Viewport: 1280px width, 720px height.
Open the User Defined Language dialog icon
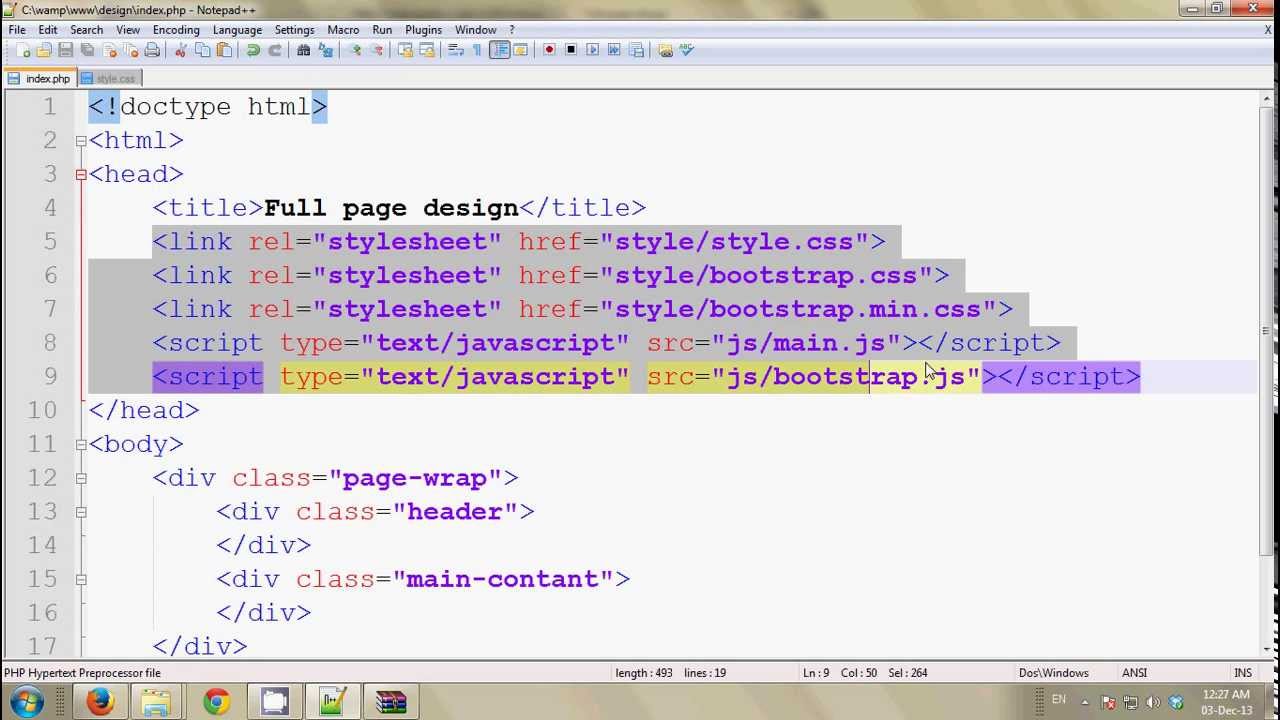(x=520, y=50)
